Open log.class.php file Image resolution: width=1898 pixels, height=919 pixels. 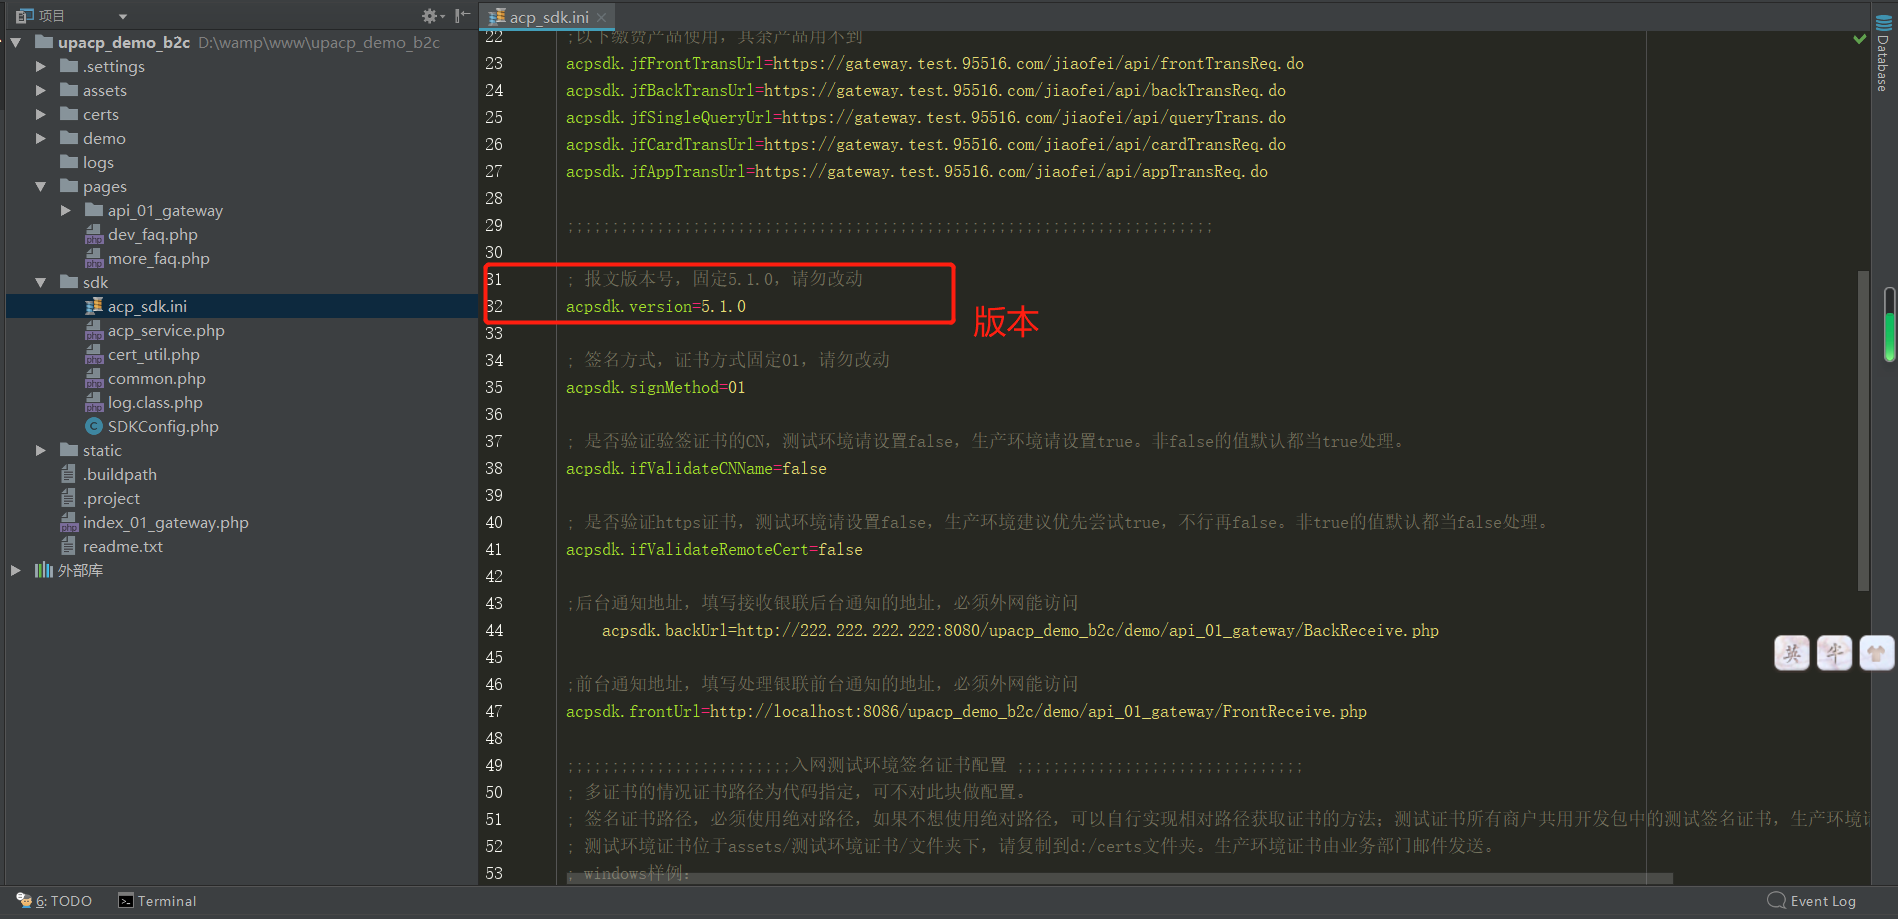[155, 403]
